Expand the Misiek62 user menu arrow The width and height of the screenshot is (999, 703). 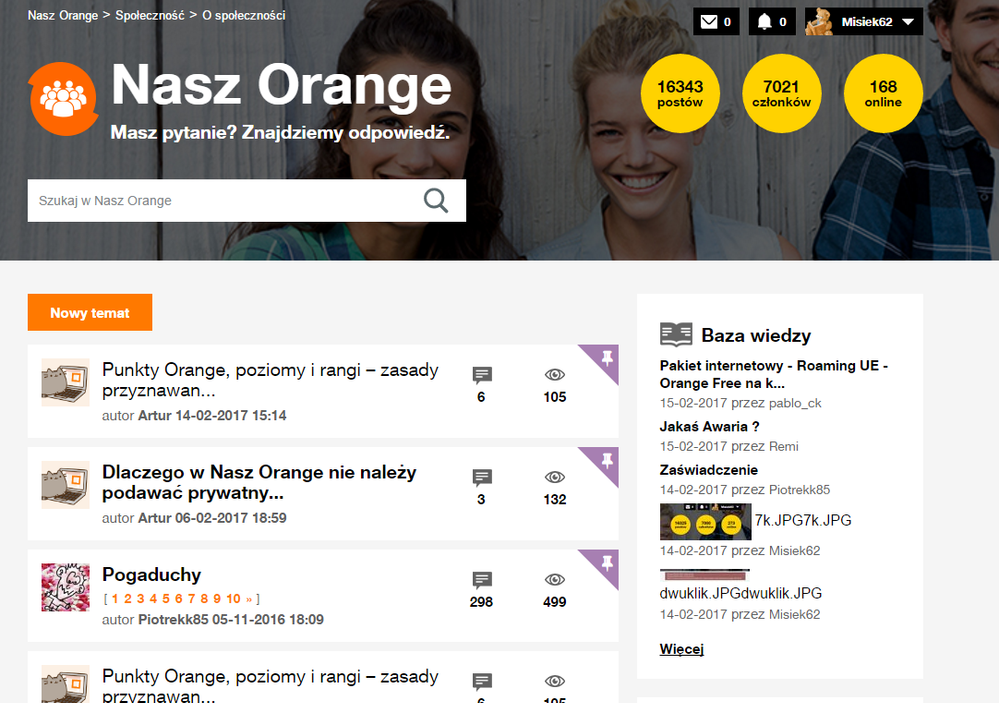tap(908, 22)
